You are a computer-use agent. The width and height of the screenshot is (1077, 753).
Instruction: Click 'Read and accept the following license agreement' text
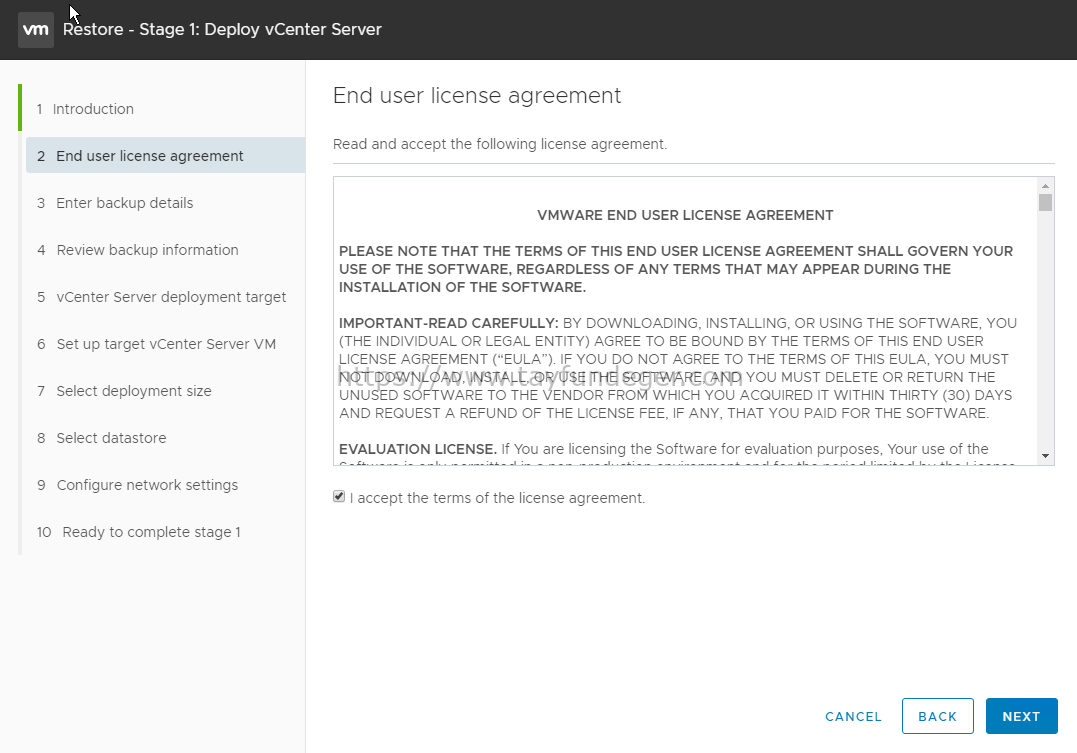(500, 144)
